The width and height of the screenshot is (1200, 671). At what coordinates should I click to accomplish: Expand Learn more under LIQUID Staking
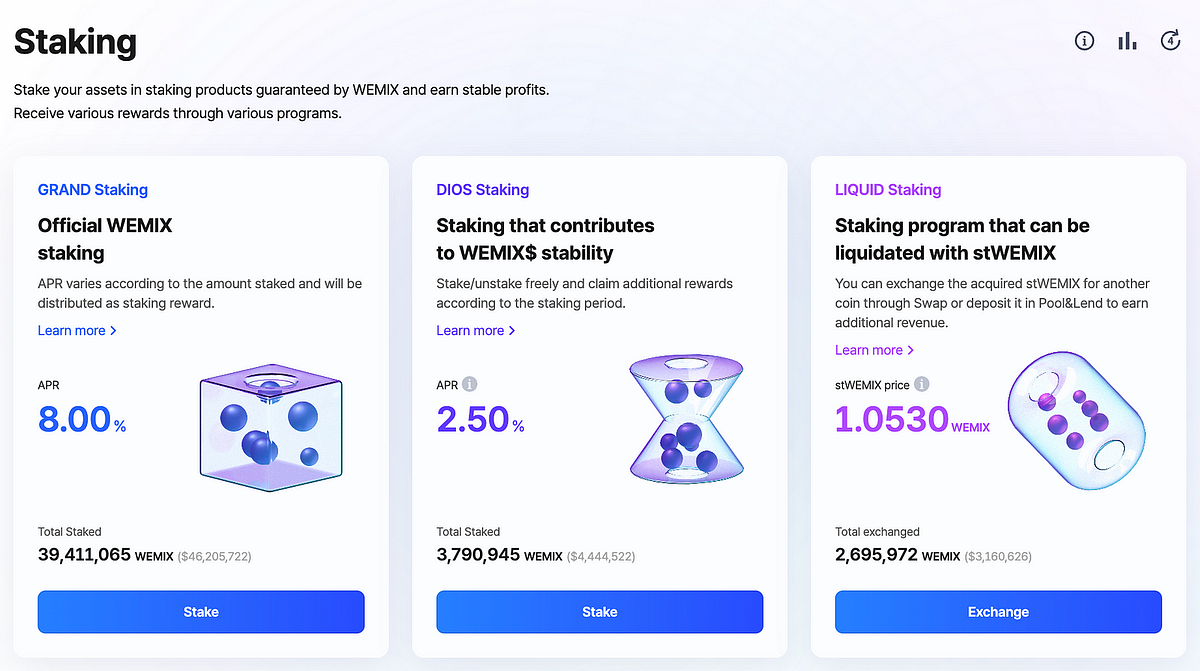(x=874, y=350)
